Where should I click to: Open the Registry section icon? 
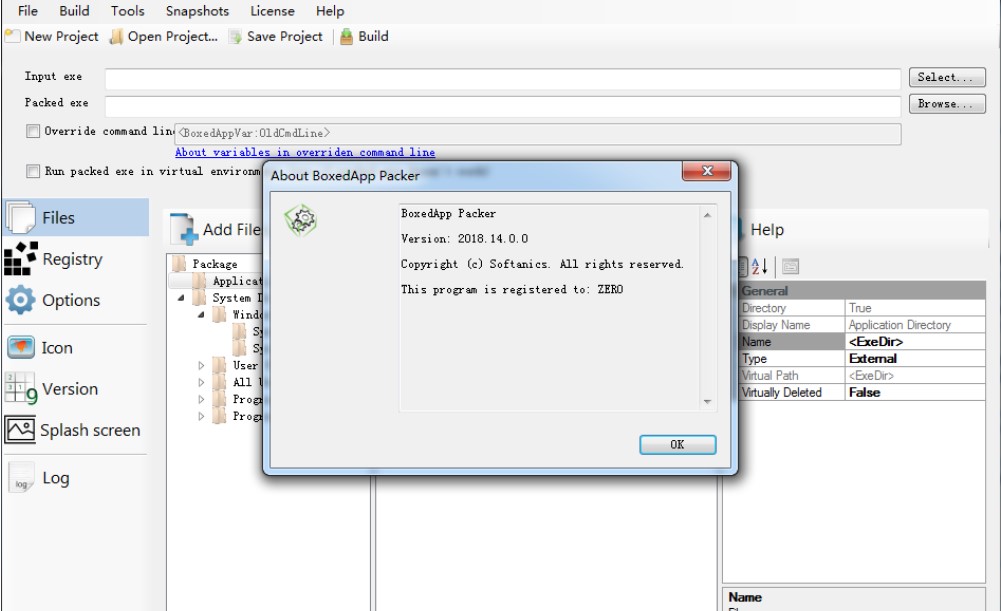pyautogui.click(x=20, y=259)
